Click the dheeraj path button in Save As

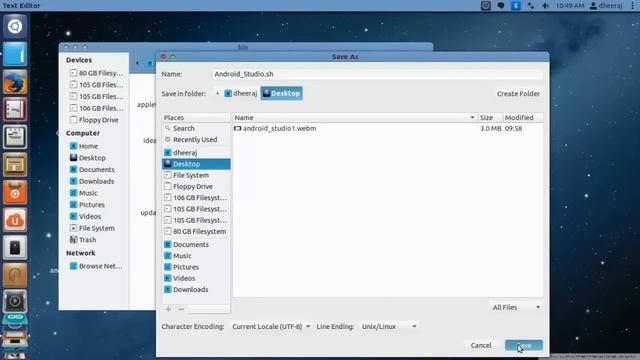241,93
